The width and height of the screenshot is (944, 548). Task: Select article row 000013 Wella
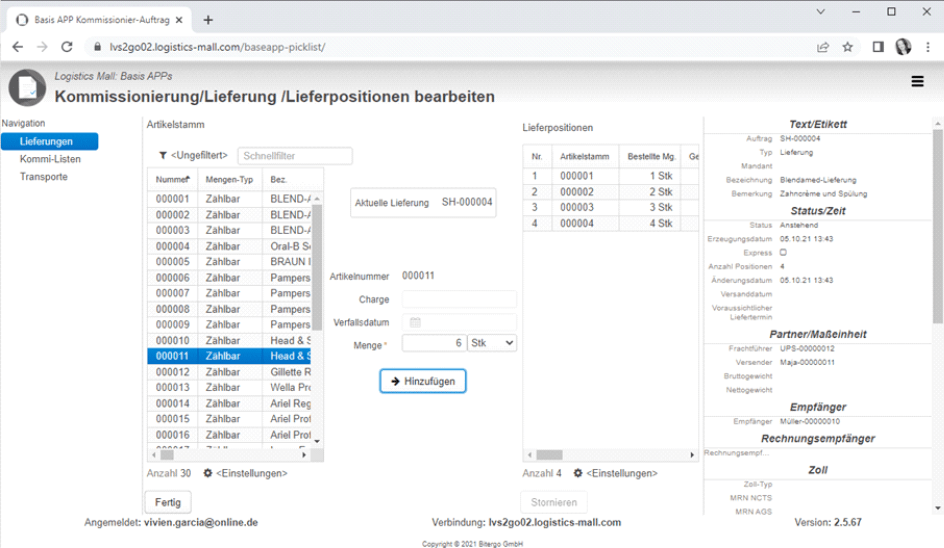[x=229, y=388]
